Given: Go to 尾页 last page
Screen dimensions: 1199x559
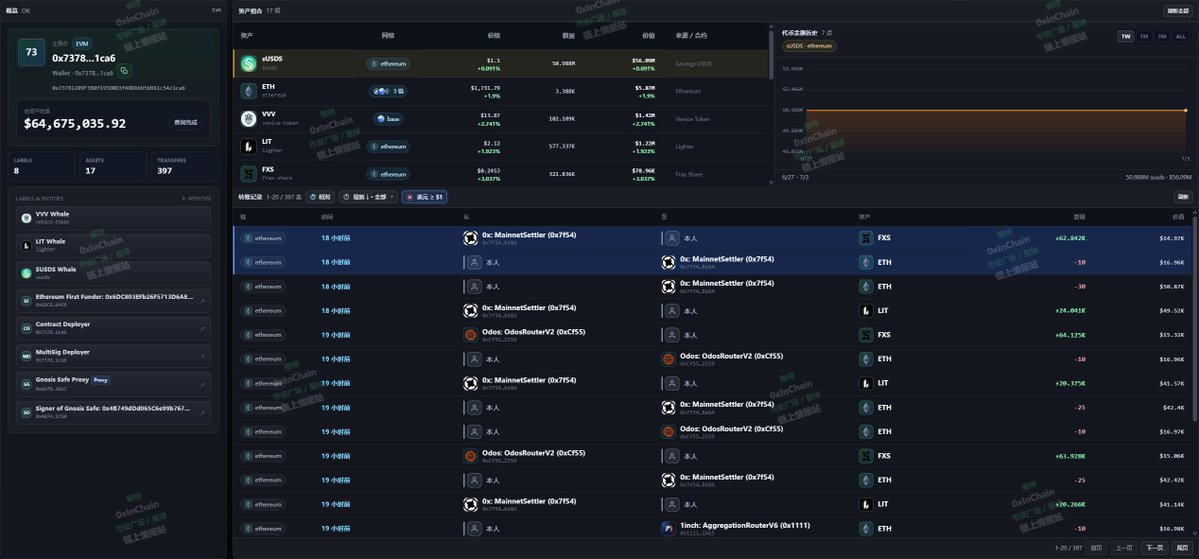Looking at the screenshot, I should coord(1181,548).
